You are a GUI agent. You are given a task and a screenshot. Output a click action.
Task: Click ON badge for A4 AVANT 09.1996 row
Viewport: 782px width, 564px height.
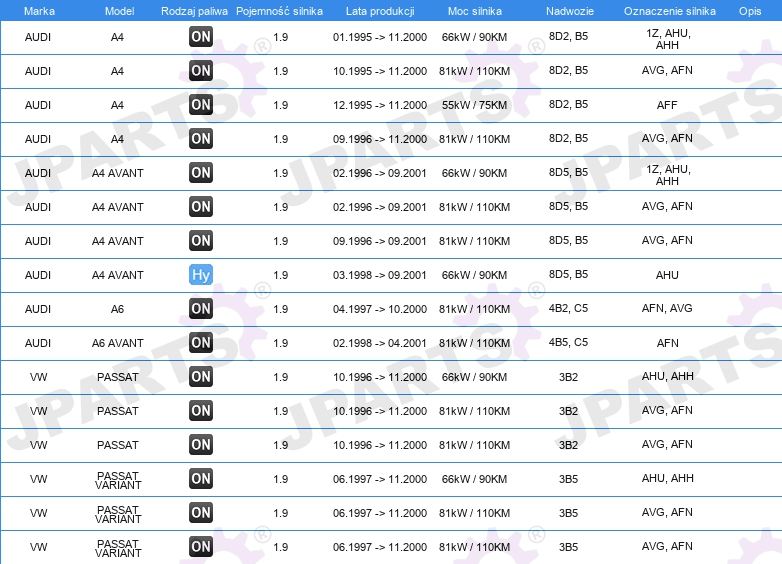pyautogui.click(x=200, y=240)
